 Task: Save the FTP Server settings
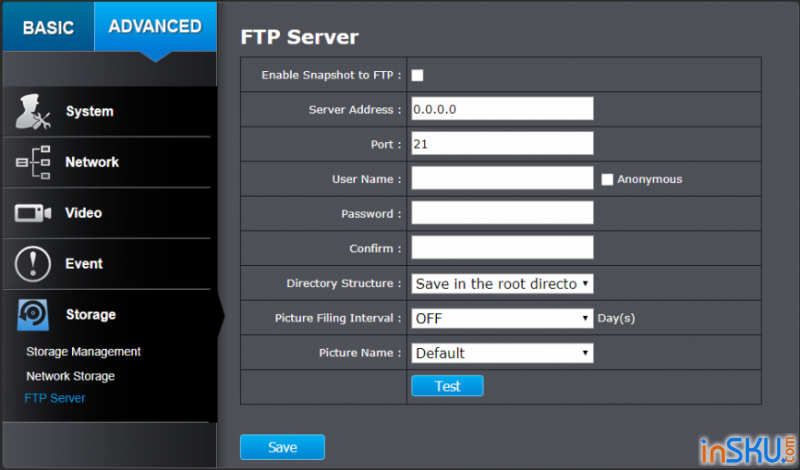(282, 447)
